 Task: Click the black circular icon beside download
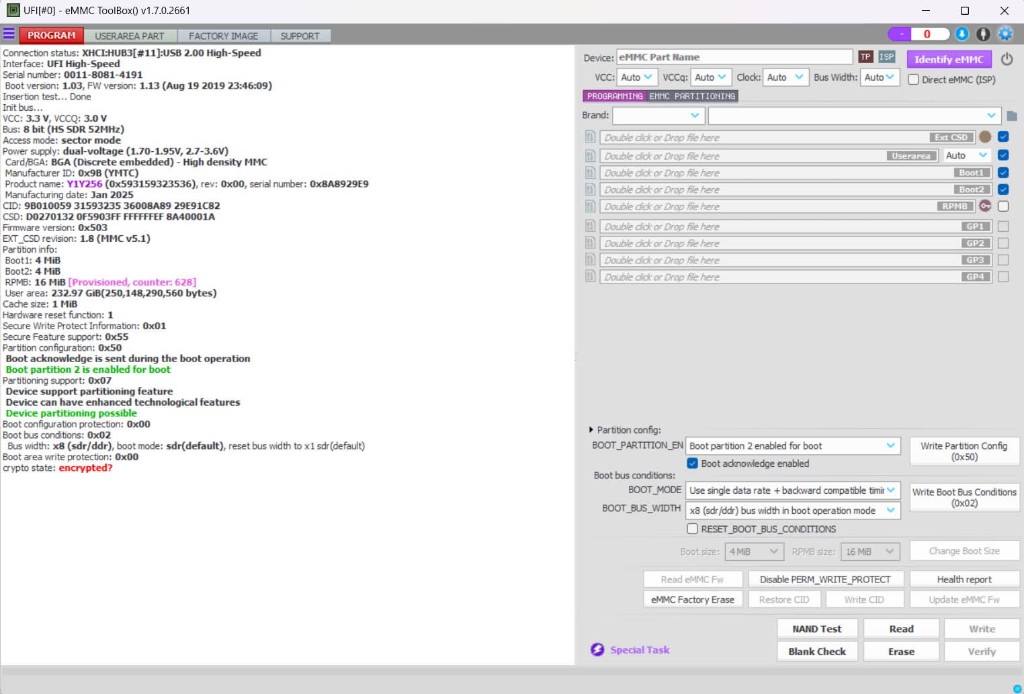983,34
